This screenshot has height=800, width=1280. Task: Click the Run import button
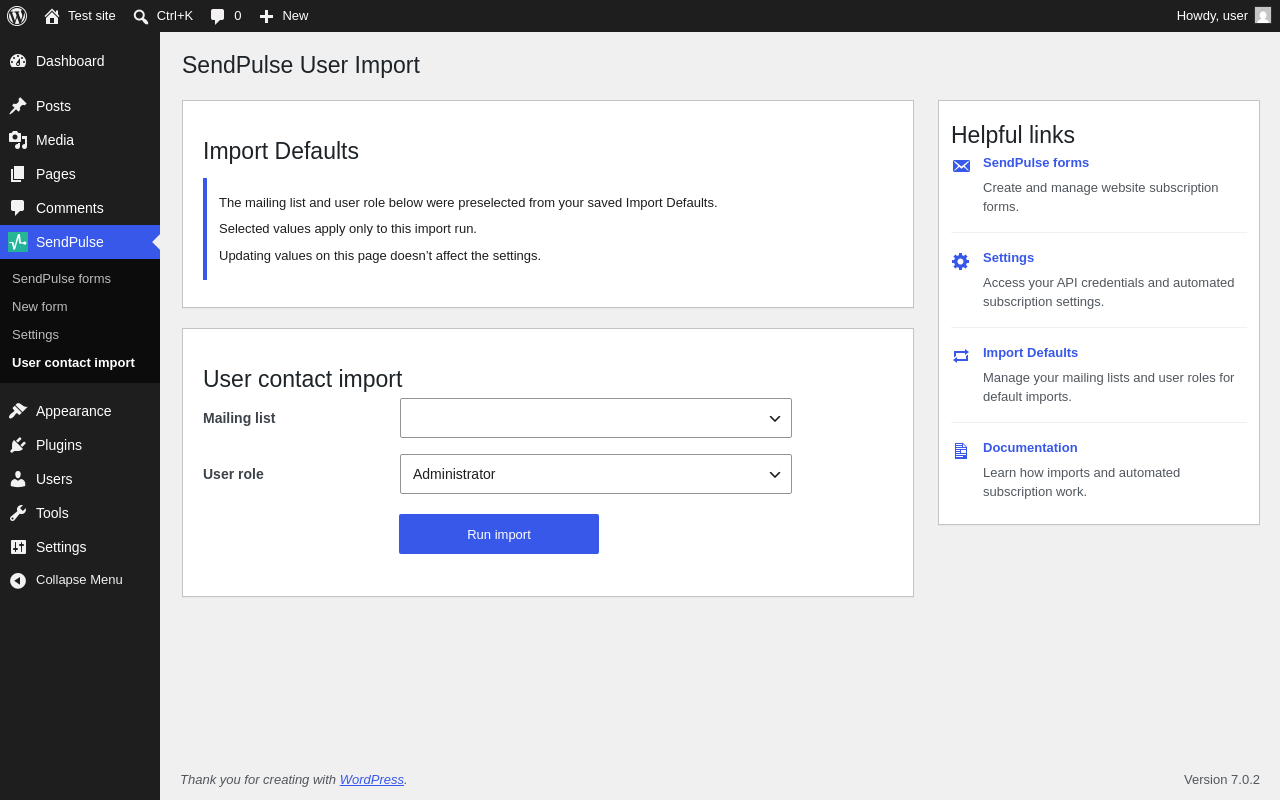pyautogui.click(x=499, y=534)
